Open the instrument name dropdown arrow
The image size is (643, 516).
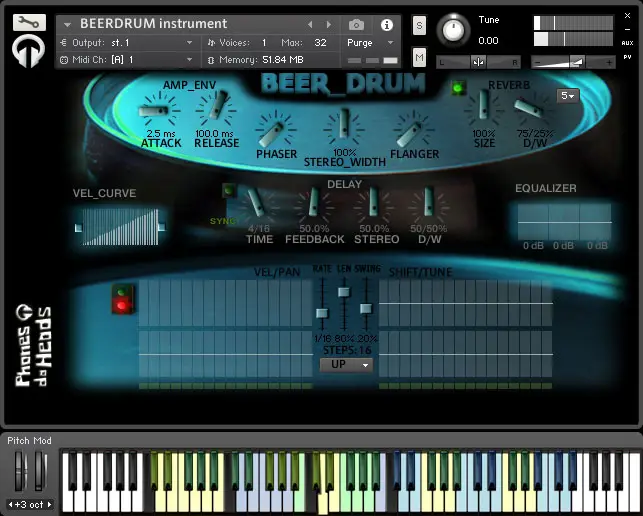[67, 25]
